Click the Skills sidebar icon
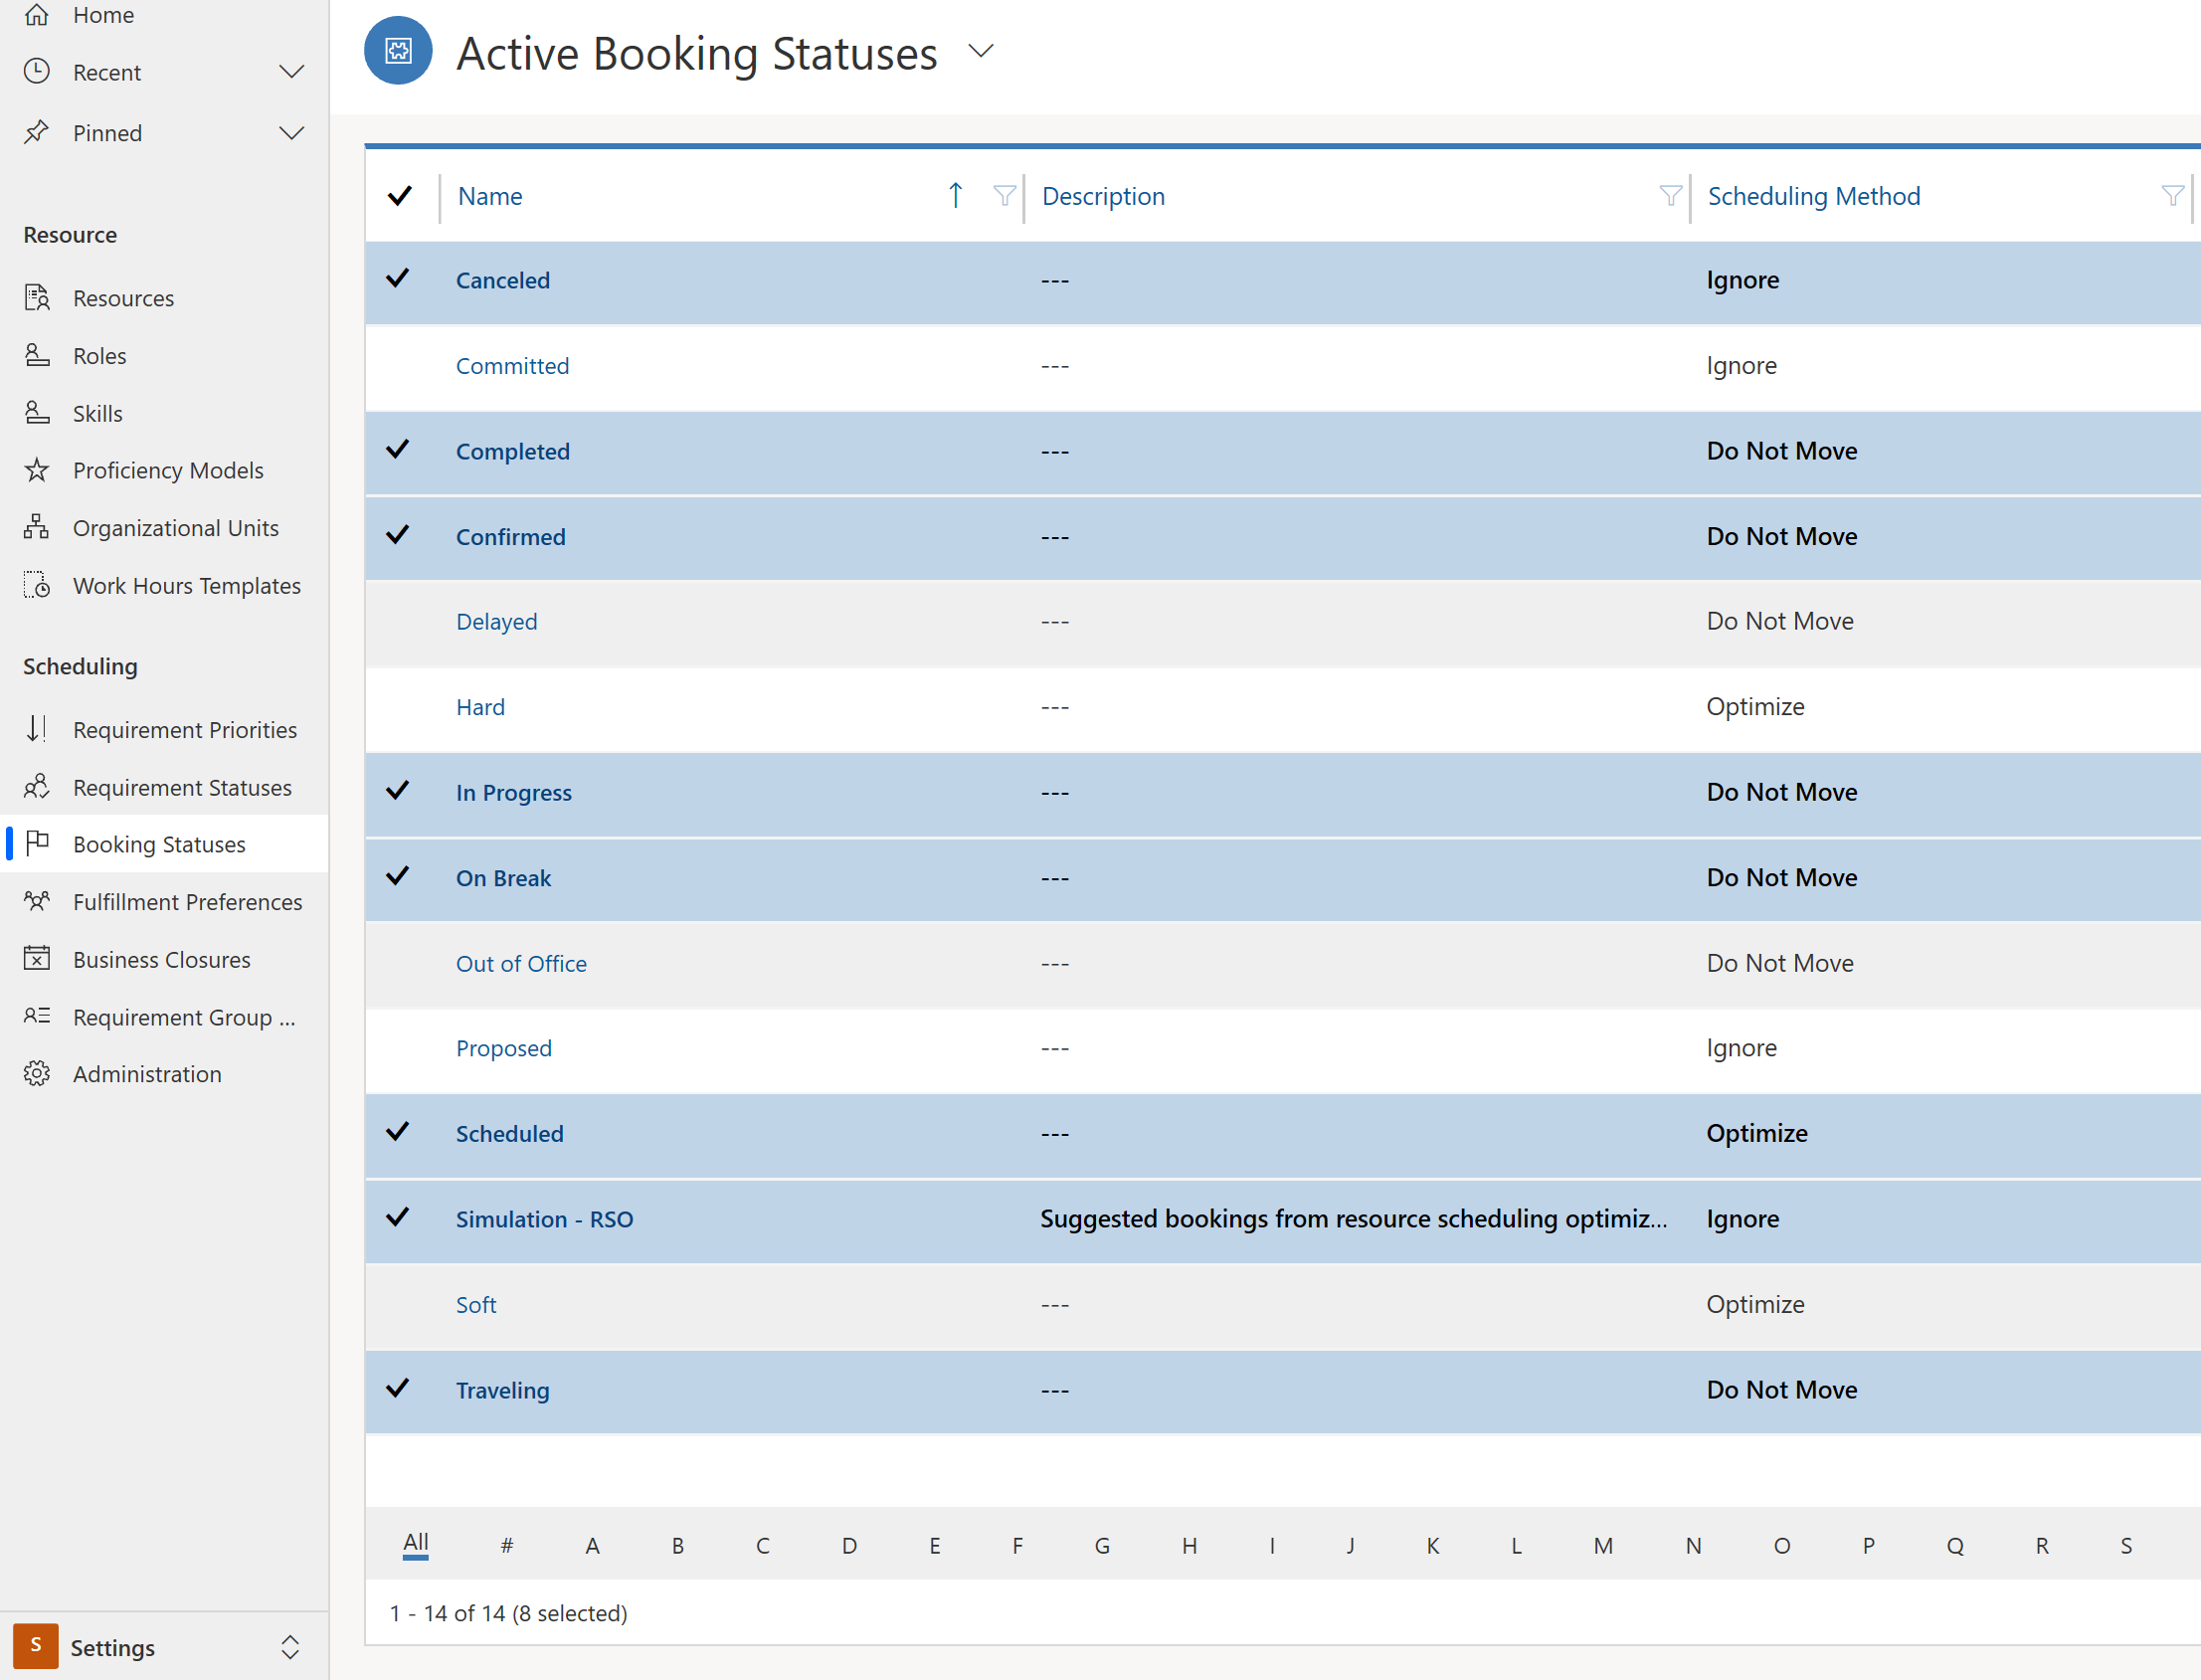The image size is (2201, 1680). (39, 413)
